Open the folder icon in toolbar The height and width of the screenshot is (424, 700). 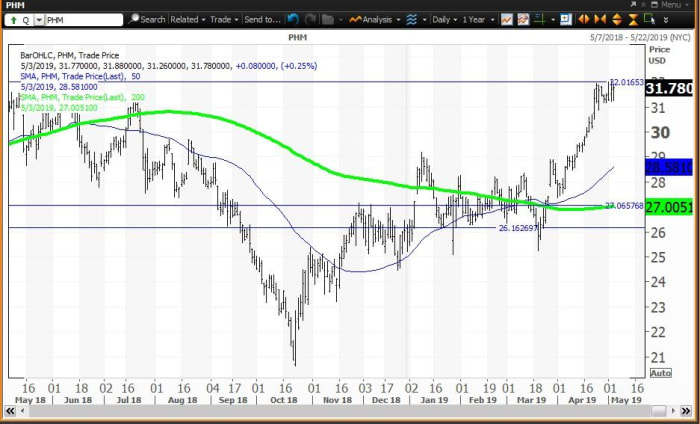[x=327, y=19]
